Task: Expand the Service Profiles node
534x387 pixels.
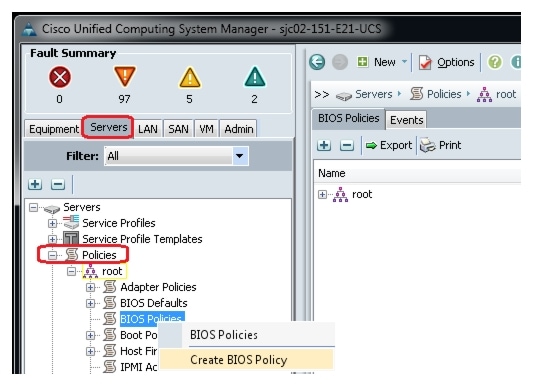Action: [52, 223]
